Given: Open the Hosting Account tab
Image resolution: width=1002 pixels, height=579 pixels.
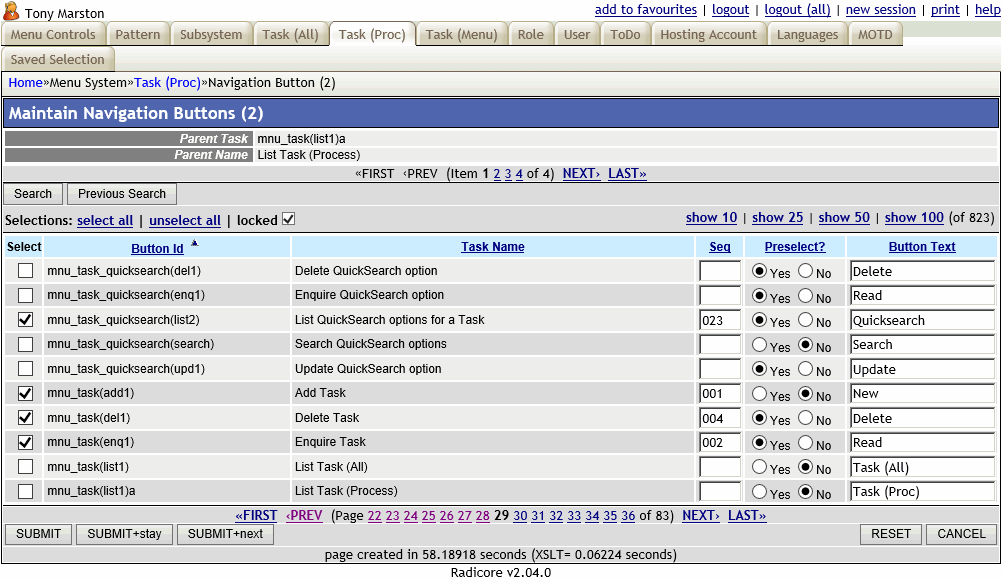Looking at the screenshot, I should tap(708, 33).
